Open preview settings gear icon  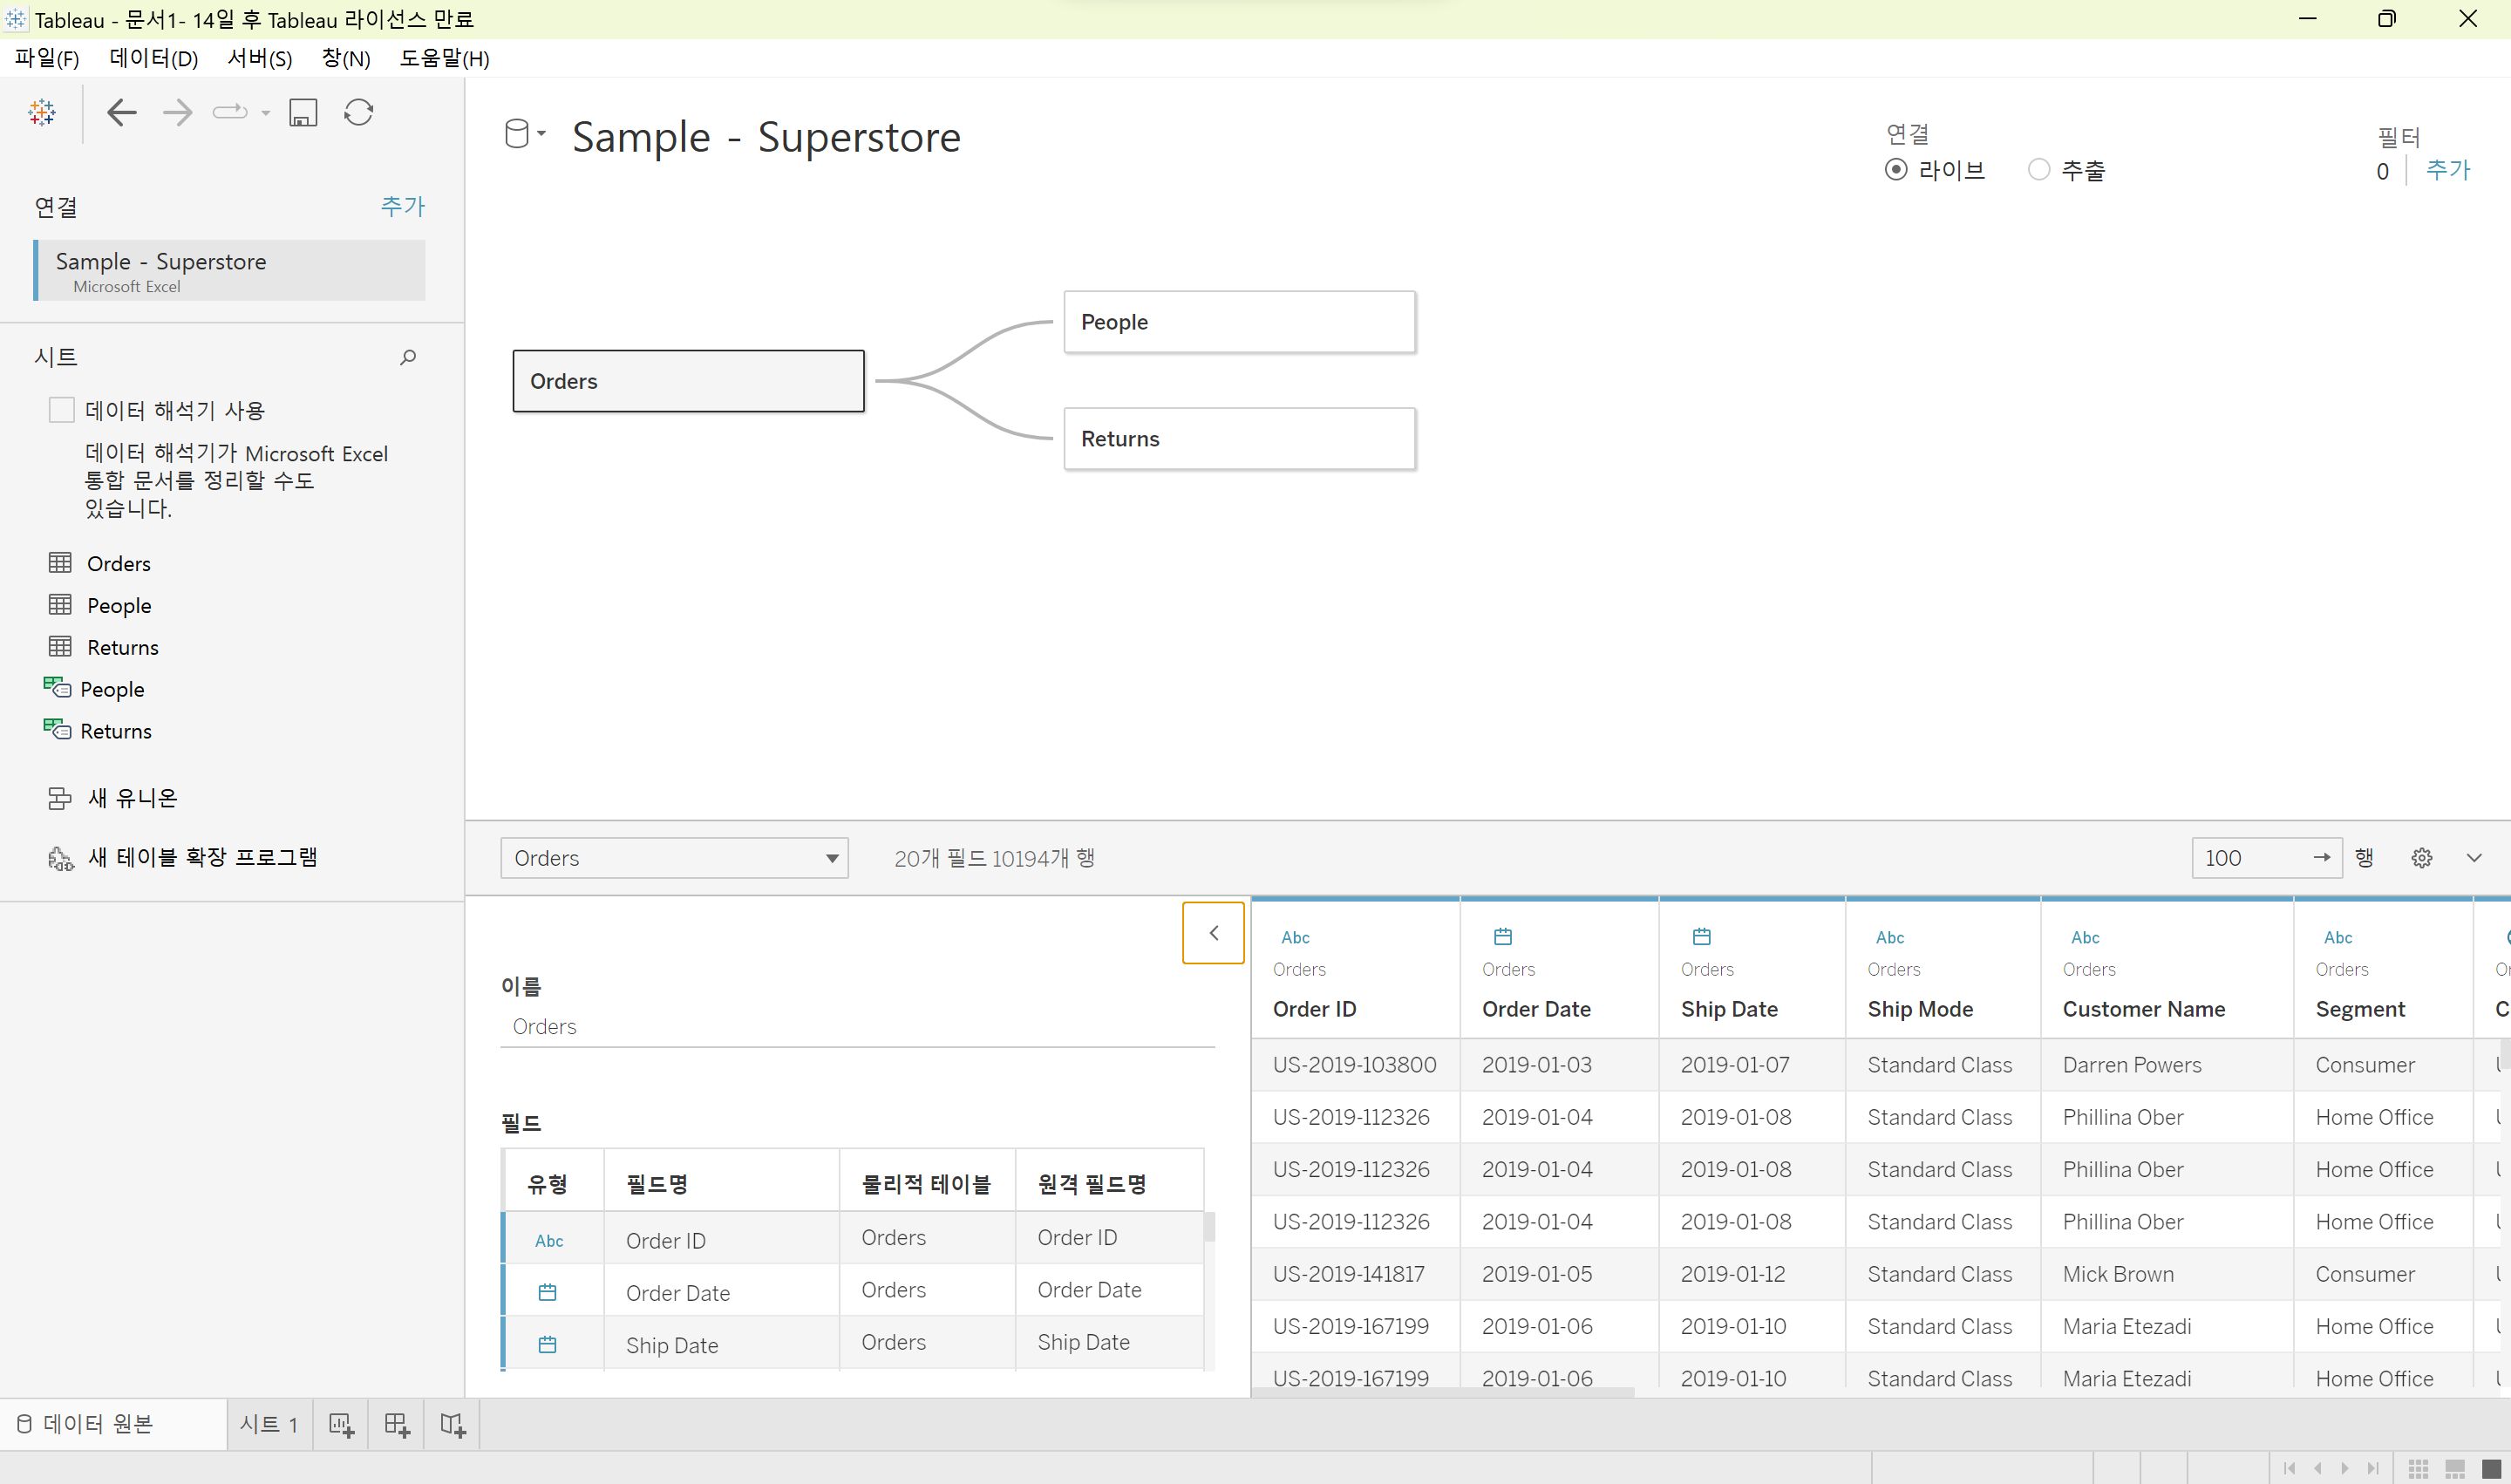2422,858
